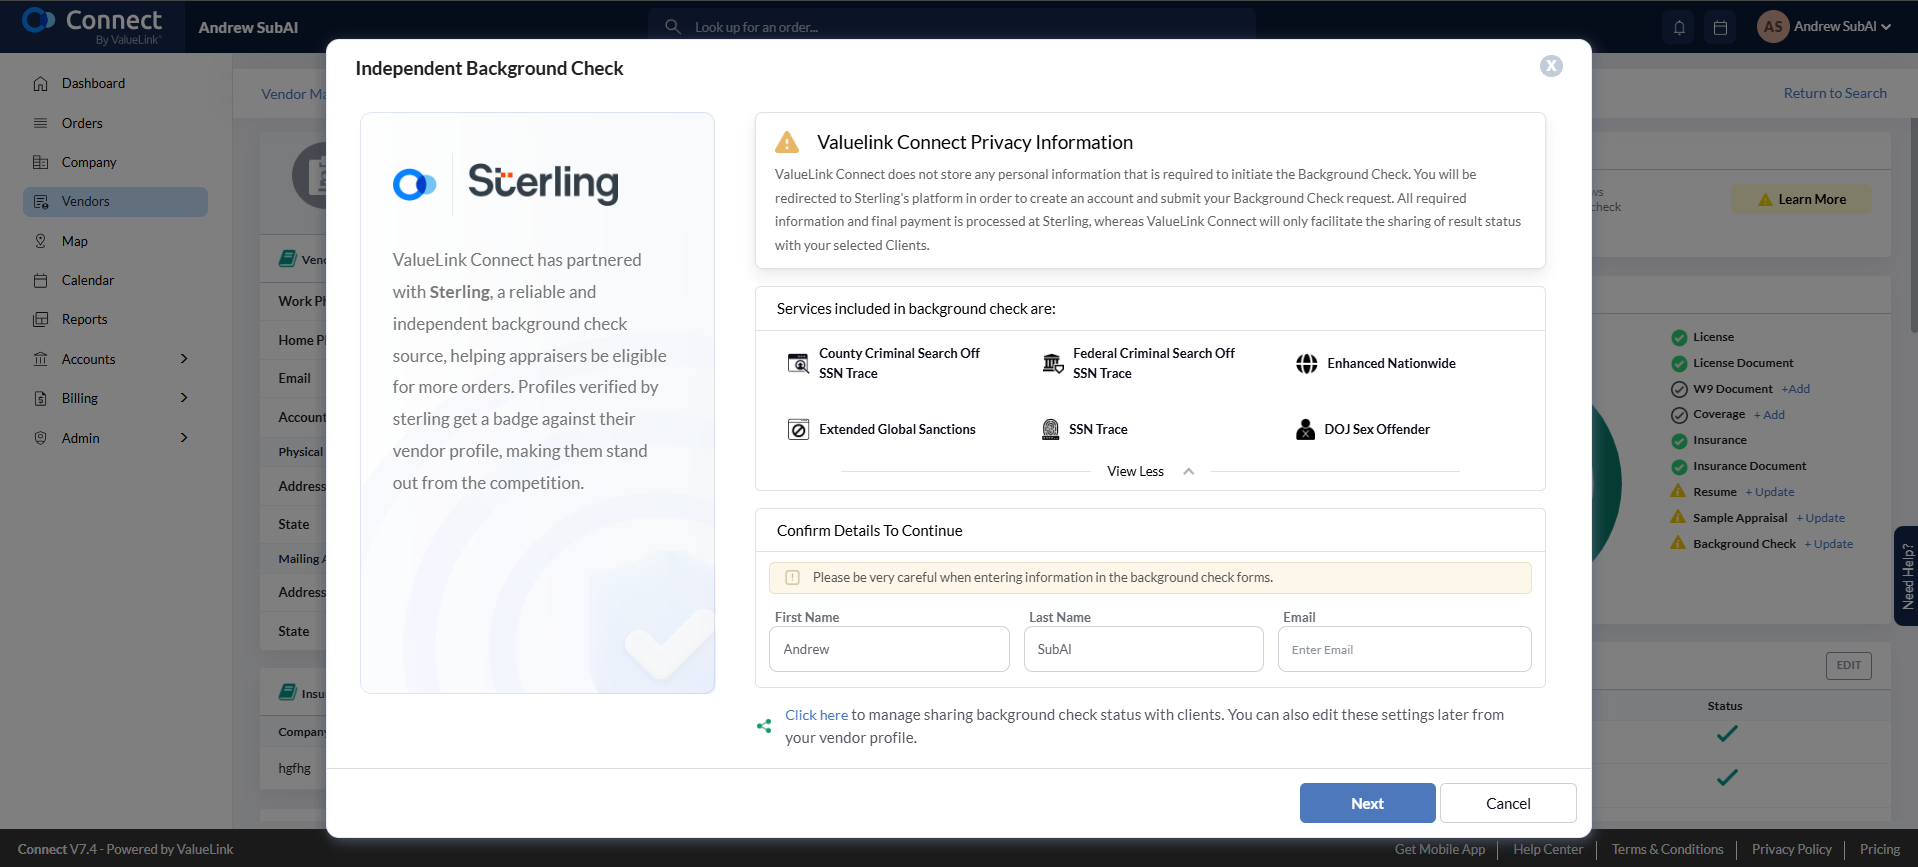Click the Calendar sidebar icon
Image resolution: width=1918 pixels, height=867 pixels.
pyautogui.click(x=41, y=280)
